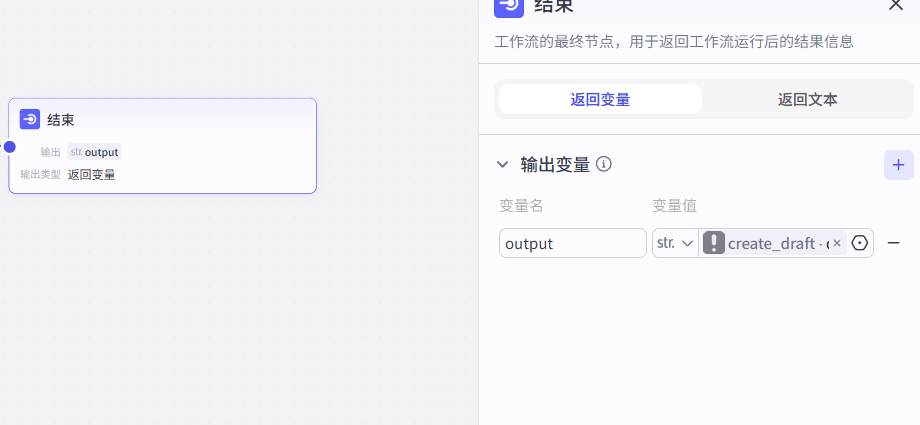Click the output variable name field
Image resolution: width=920 pixels, height=425 pixels.
click(x=573, y=243)
